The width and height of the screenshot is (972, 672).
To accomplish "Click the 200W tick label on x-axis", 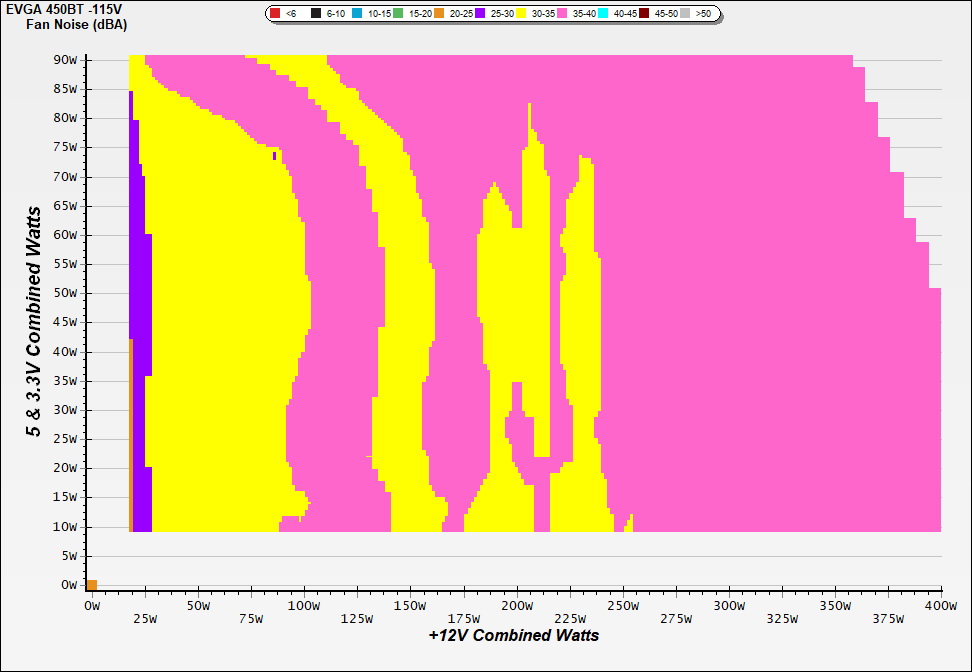I will (x=516, y=606).
